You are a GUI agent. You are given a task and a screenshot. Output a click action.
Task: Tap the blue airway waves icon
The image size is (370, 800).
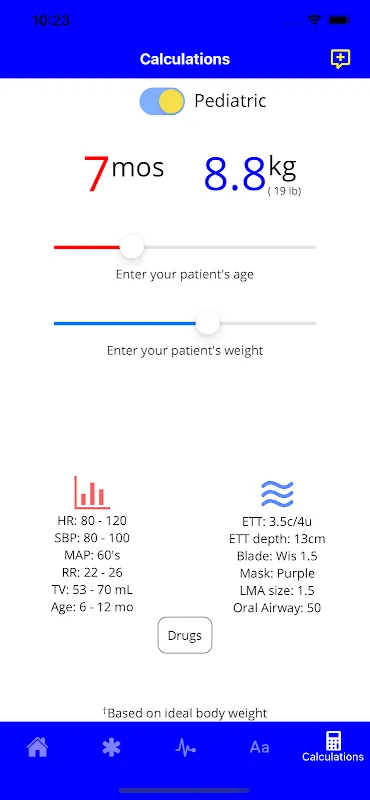coord(277,493)
